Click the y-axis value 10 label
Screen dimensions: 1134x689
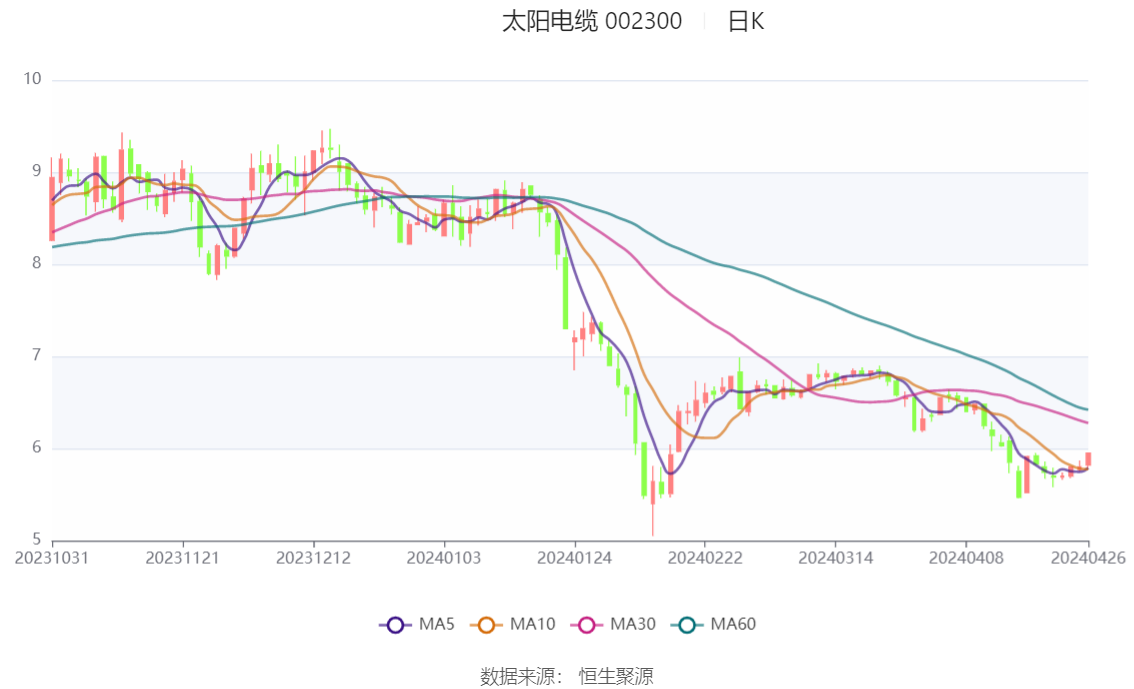click(34, 79)
